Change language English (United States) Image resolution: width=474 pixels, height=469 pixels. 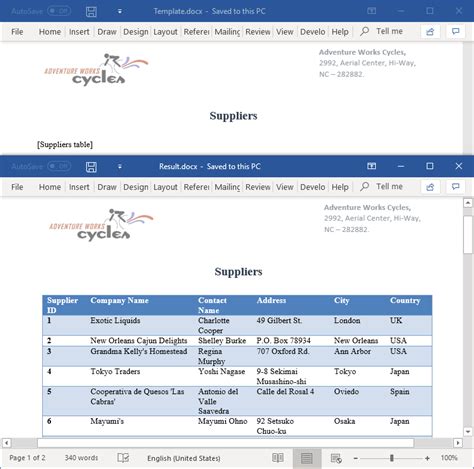[184, 458]
